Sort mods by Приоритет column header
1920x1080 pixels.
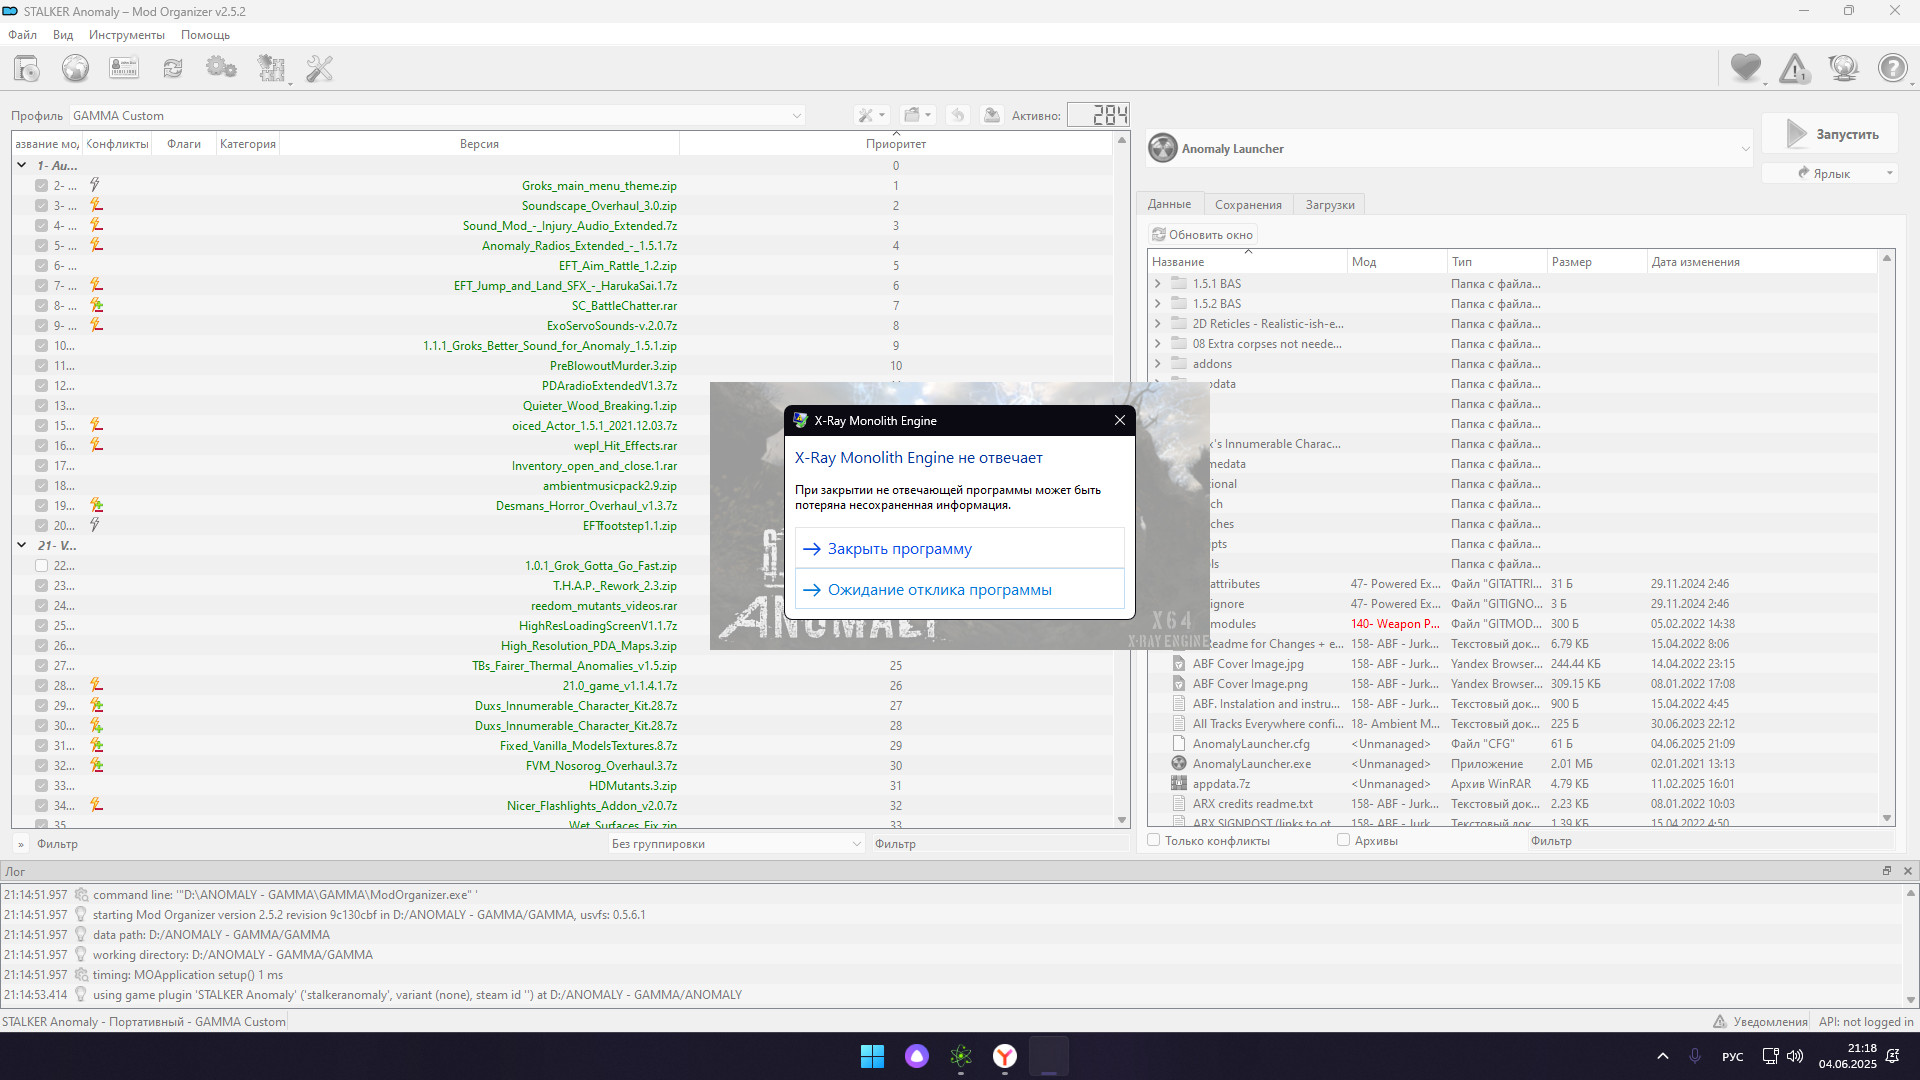click(x=895, y=144)
